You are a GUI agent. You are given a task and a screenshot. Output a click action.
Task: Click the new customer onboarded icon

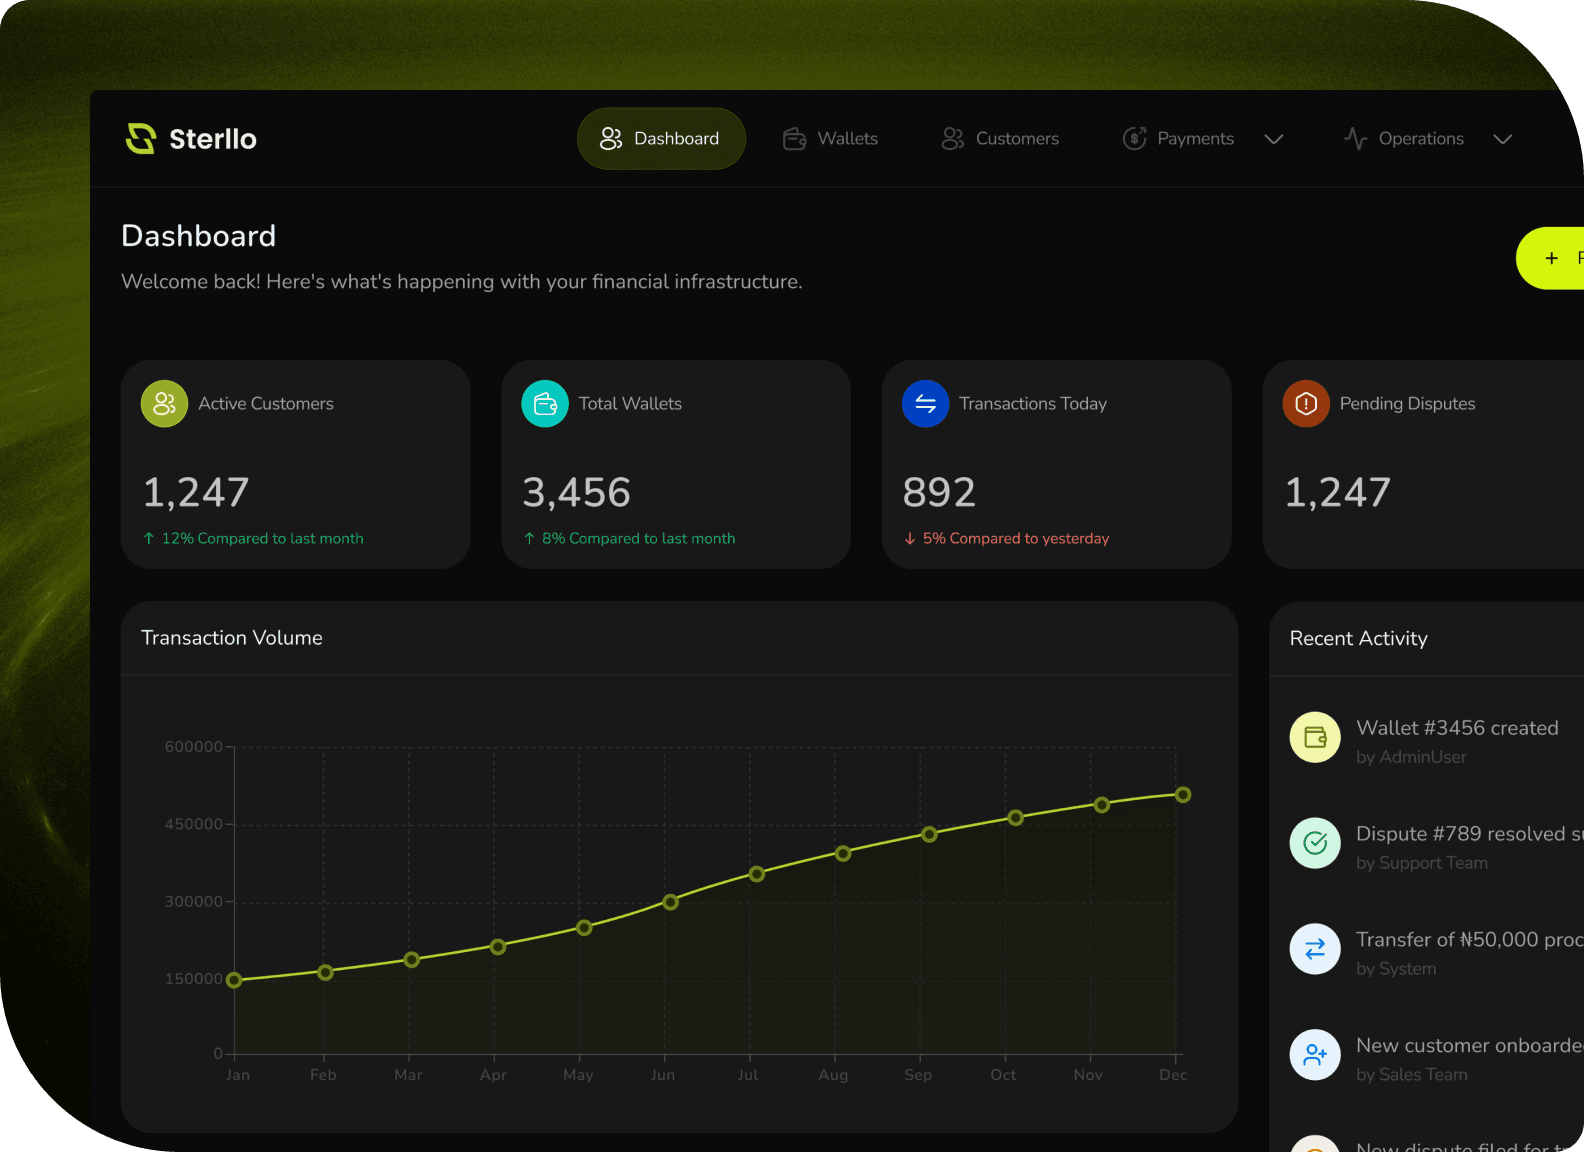click(1315, 1055)
